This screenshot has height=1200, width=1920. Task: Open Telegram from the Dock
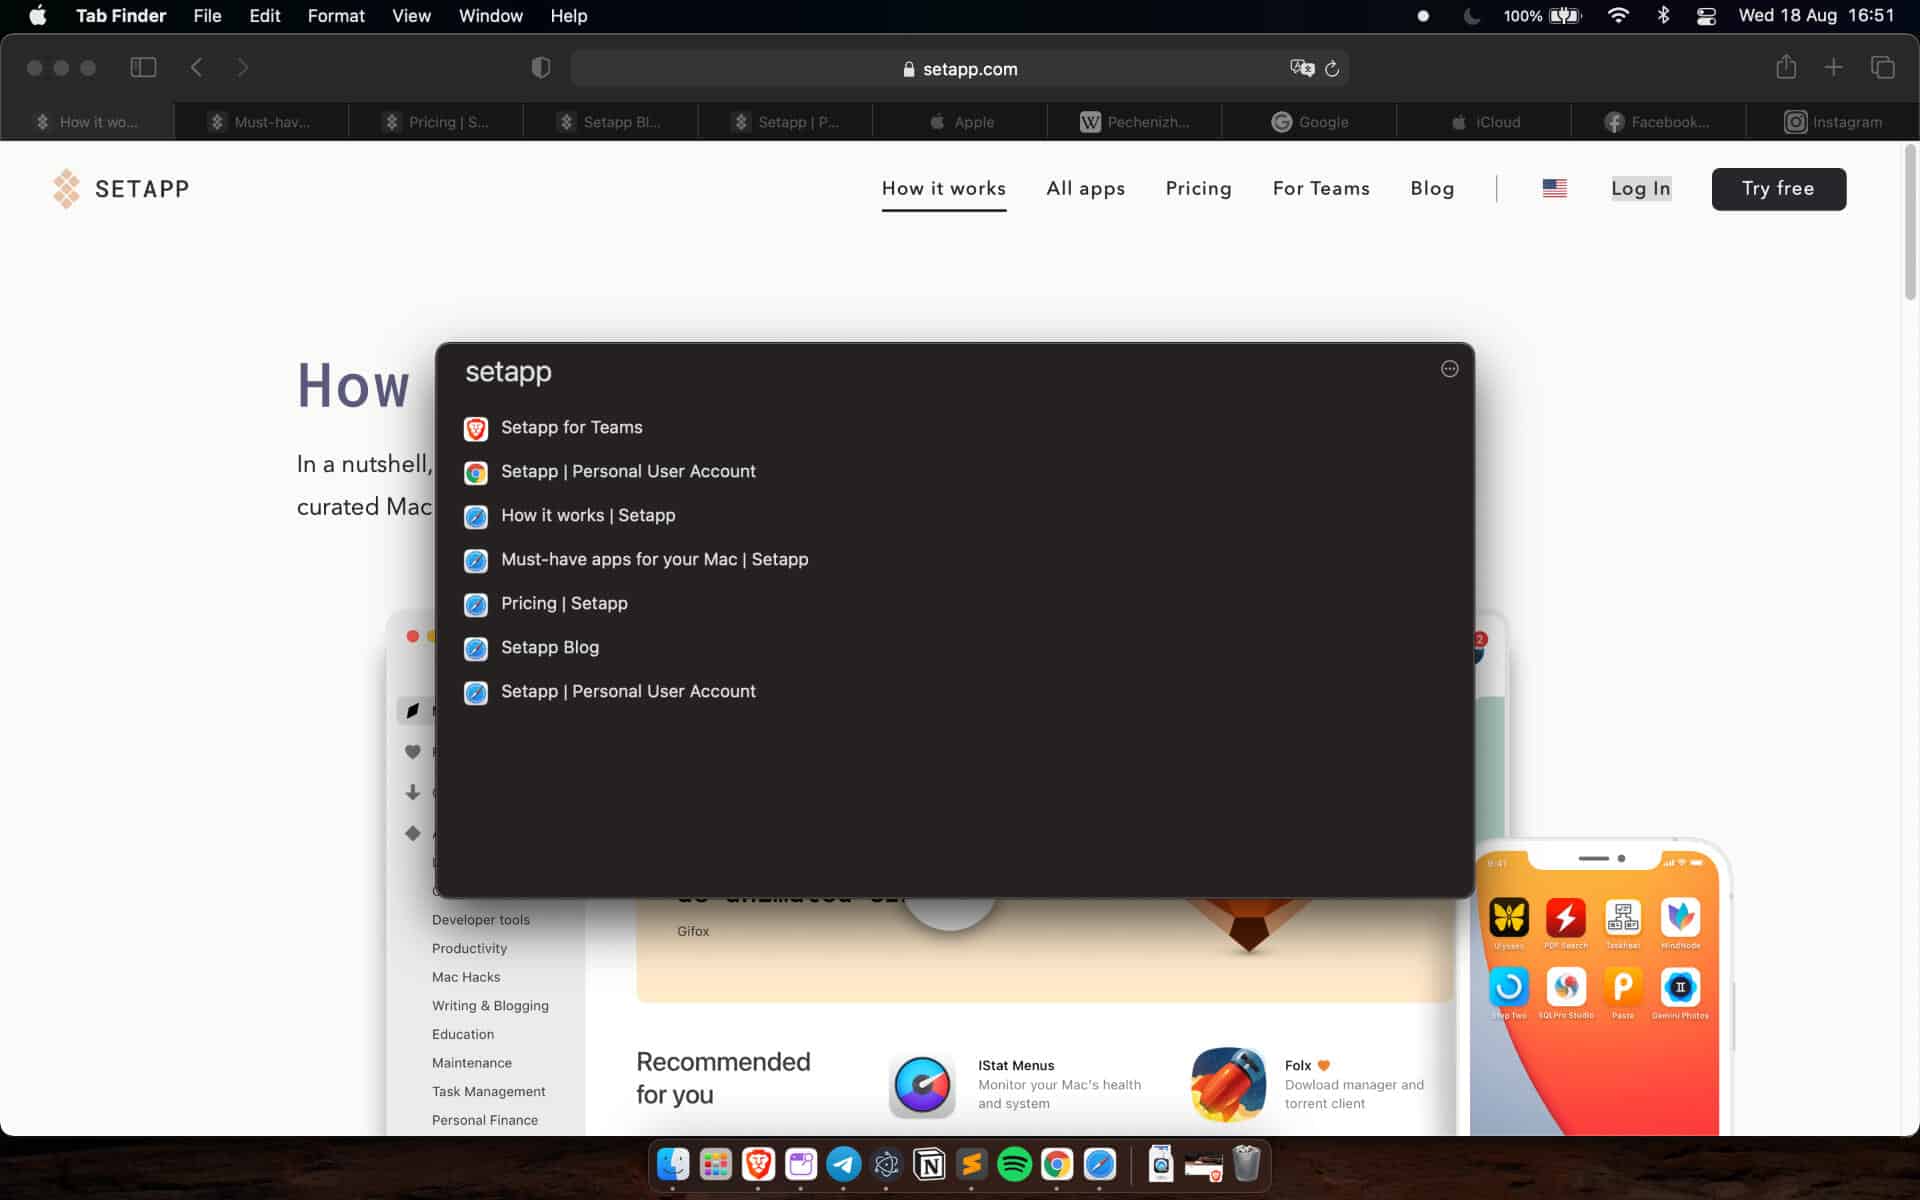point(844,1164)
